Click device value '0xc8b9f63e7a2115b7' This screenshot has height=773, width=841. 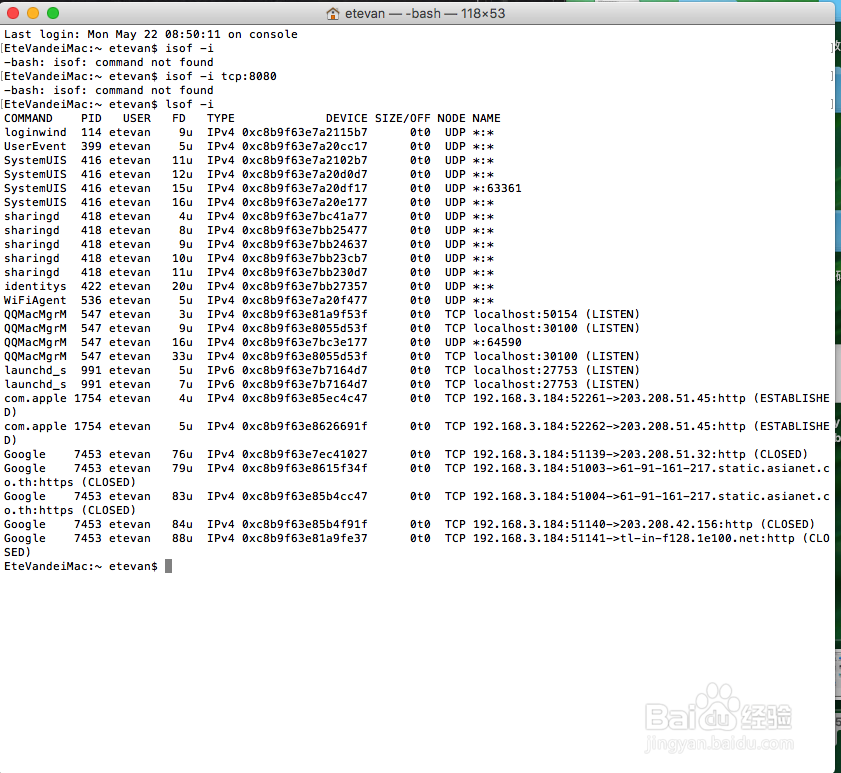point(305,132)
